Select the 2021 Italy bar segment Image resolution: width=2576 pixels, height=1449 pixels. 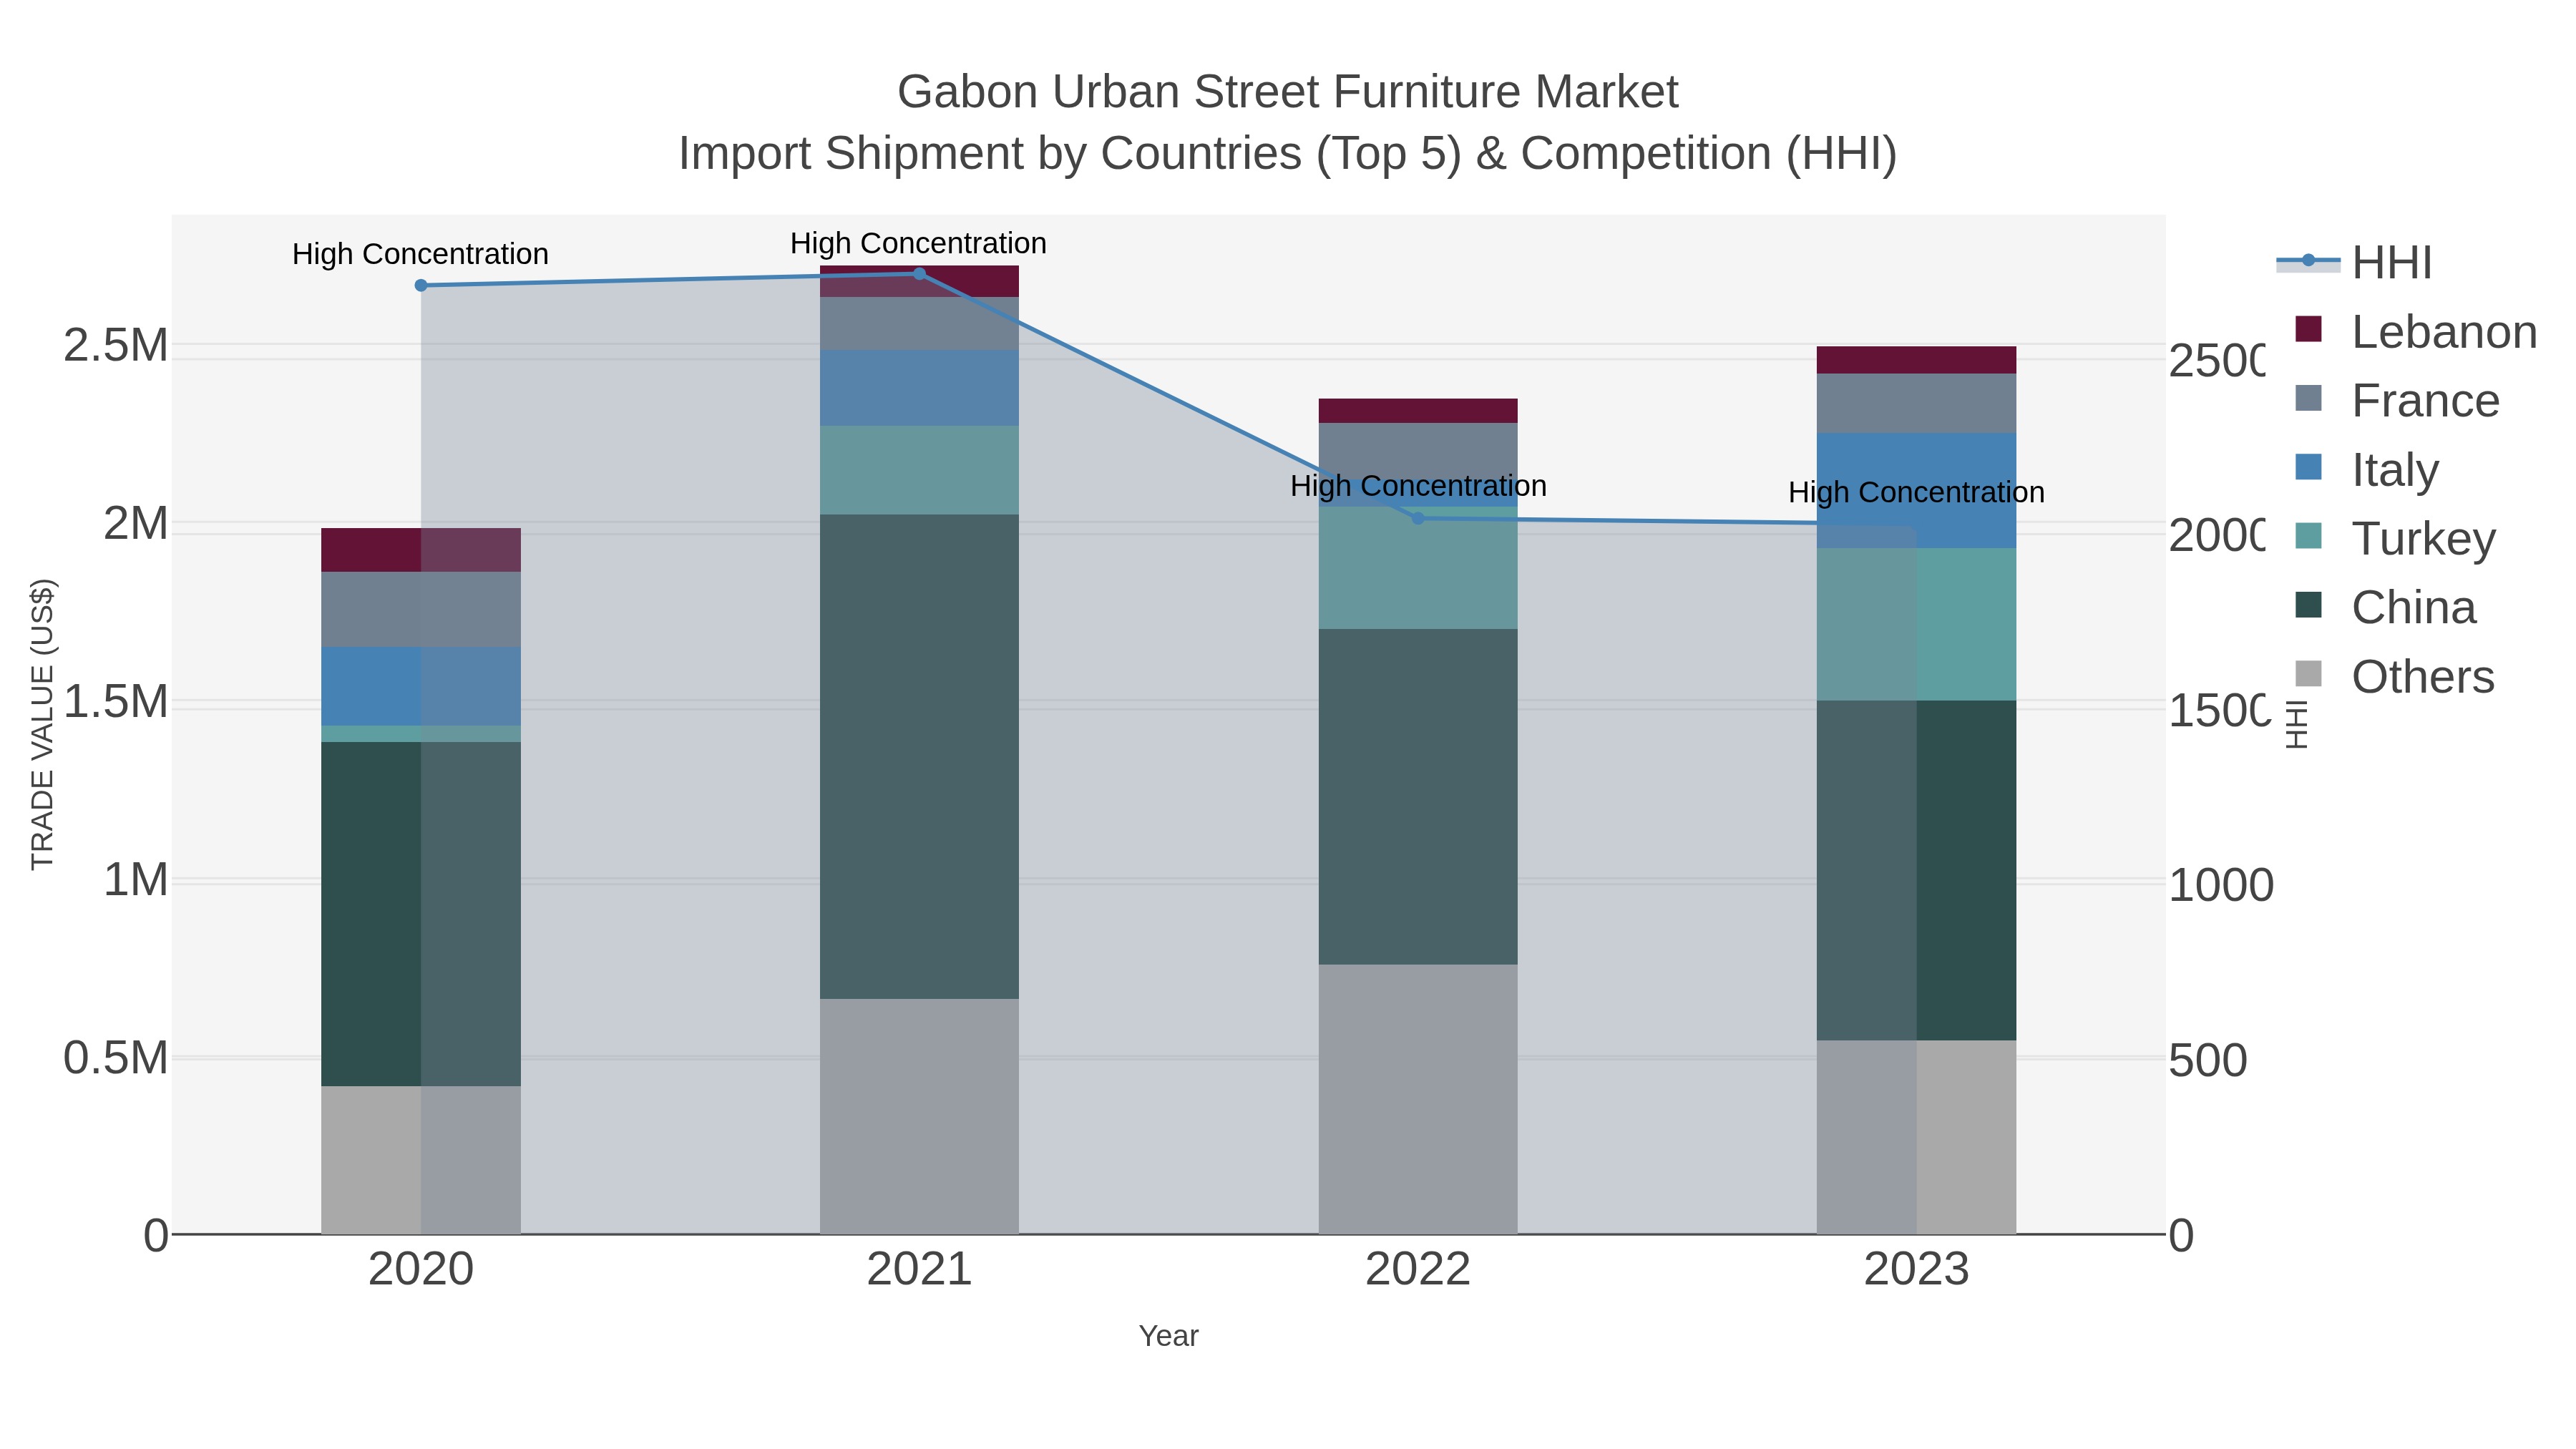(919, 388)
